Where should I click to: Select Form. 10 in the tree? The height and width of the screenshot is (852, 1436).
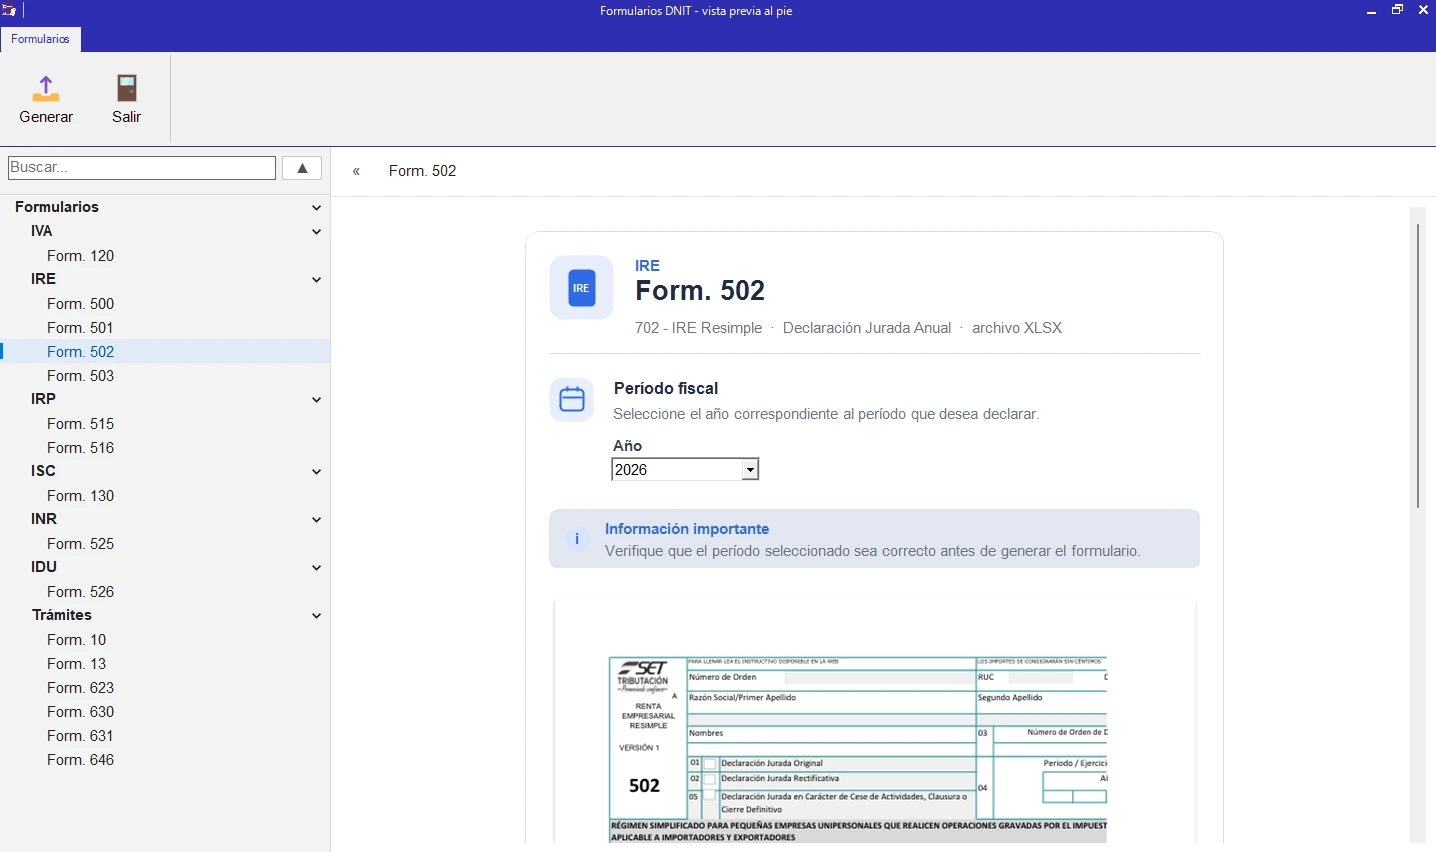[x=77, y=640]
